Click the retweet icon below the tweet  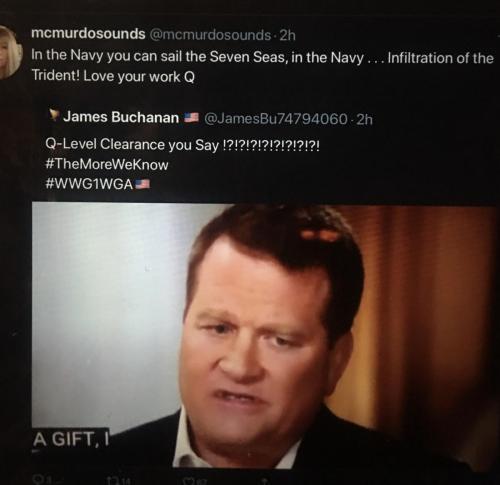point(114,480)
